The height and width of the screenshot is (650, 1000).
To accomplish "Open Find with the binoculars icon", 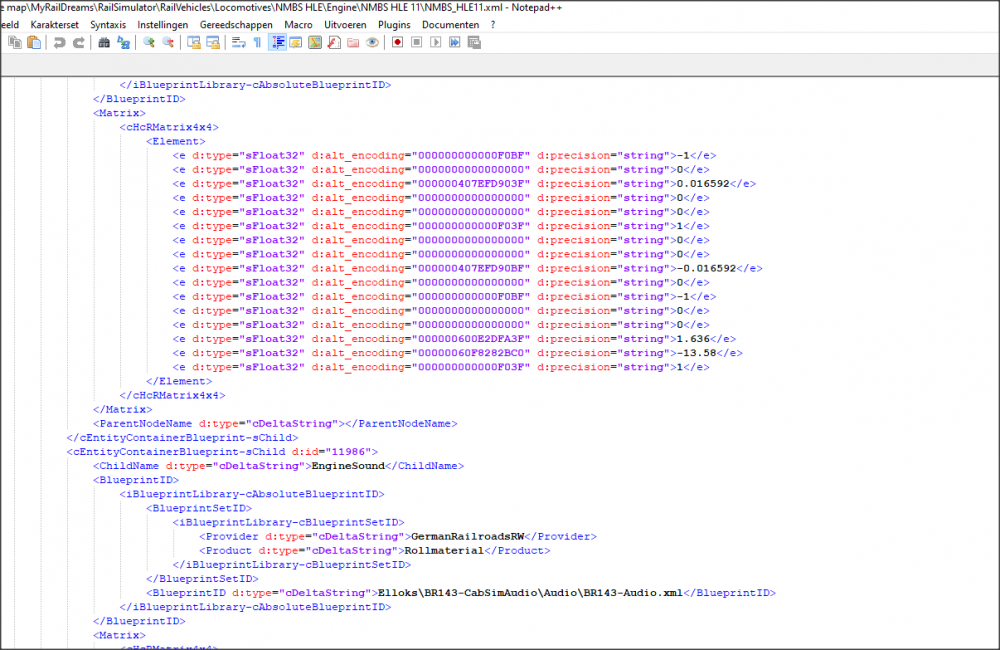I will tap(104, 42).
